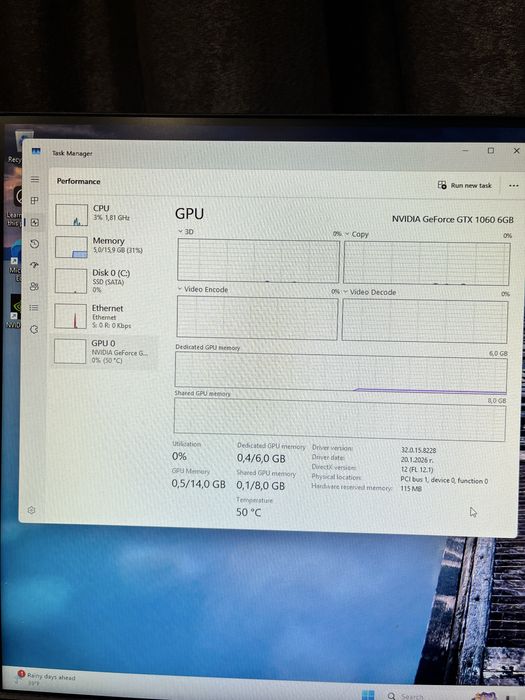Click the Dedicated GPU memory graph
525x700 pixels.
coord(341,373)
